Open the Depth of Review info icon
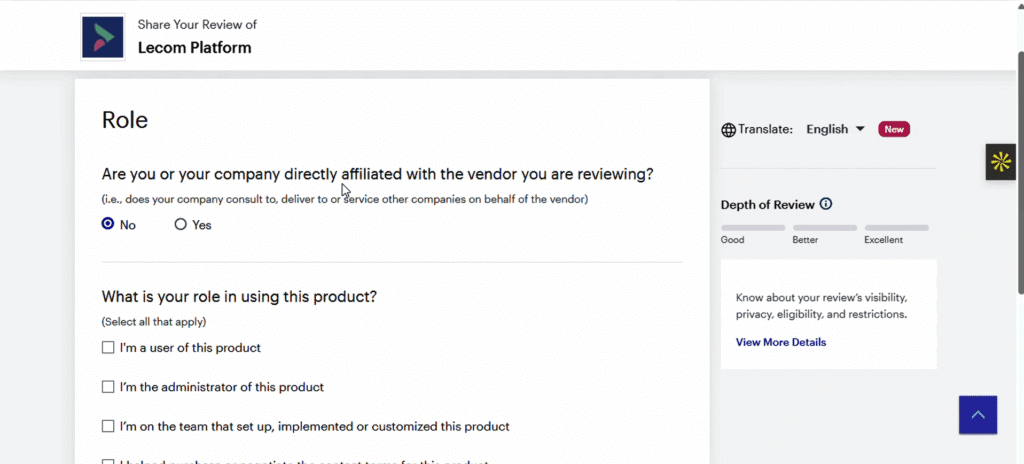 tap(826, 204)
